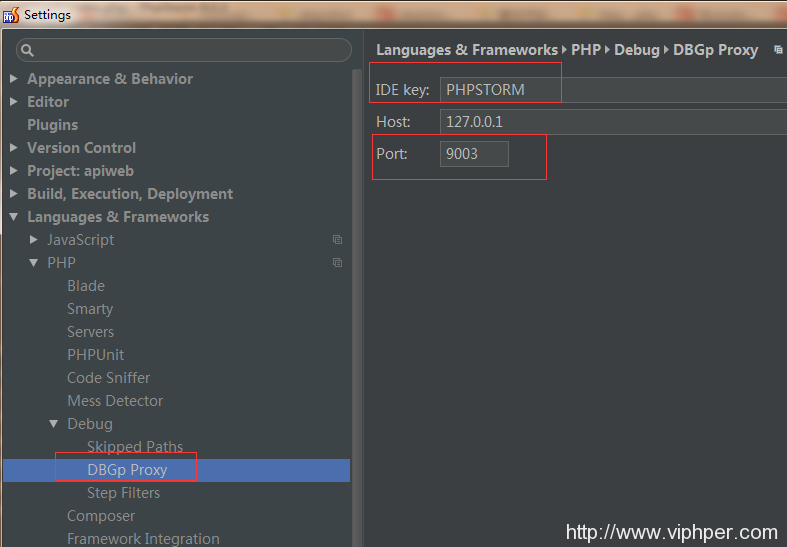Open PHPUnit settings page
The image size is (787, 547).
tap(95, 355)
